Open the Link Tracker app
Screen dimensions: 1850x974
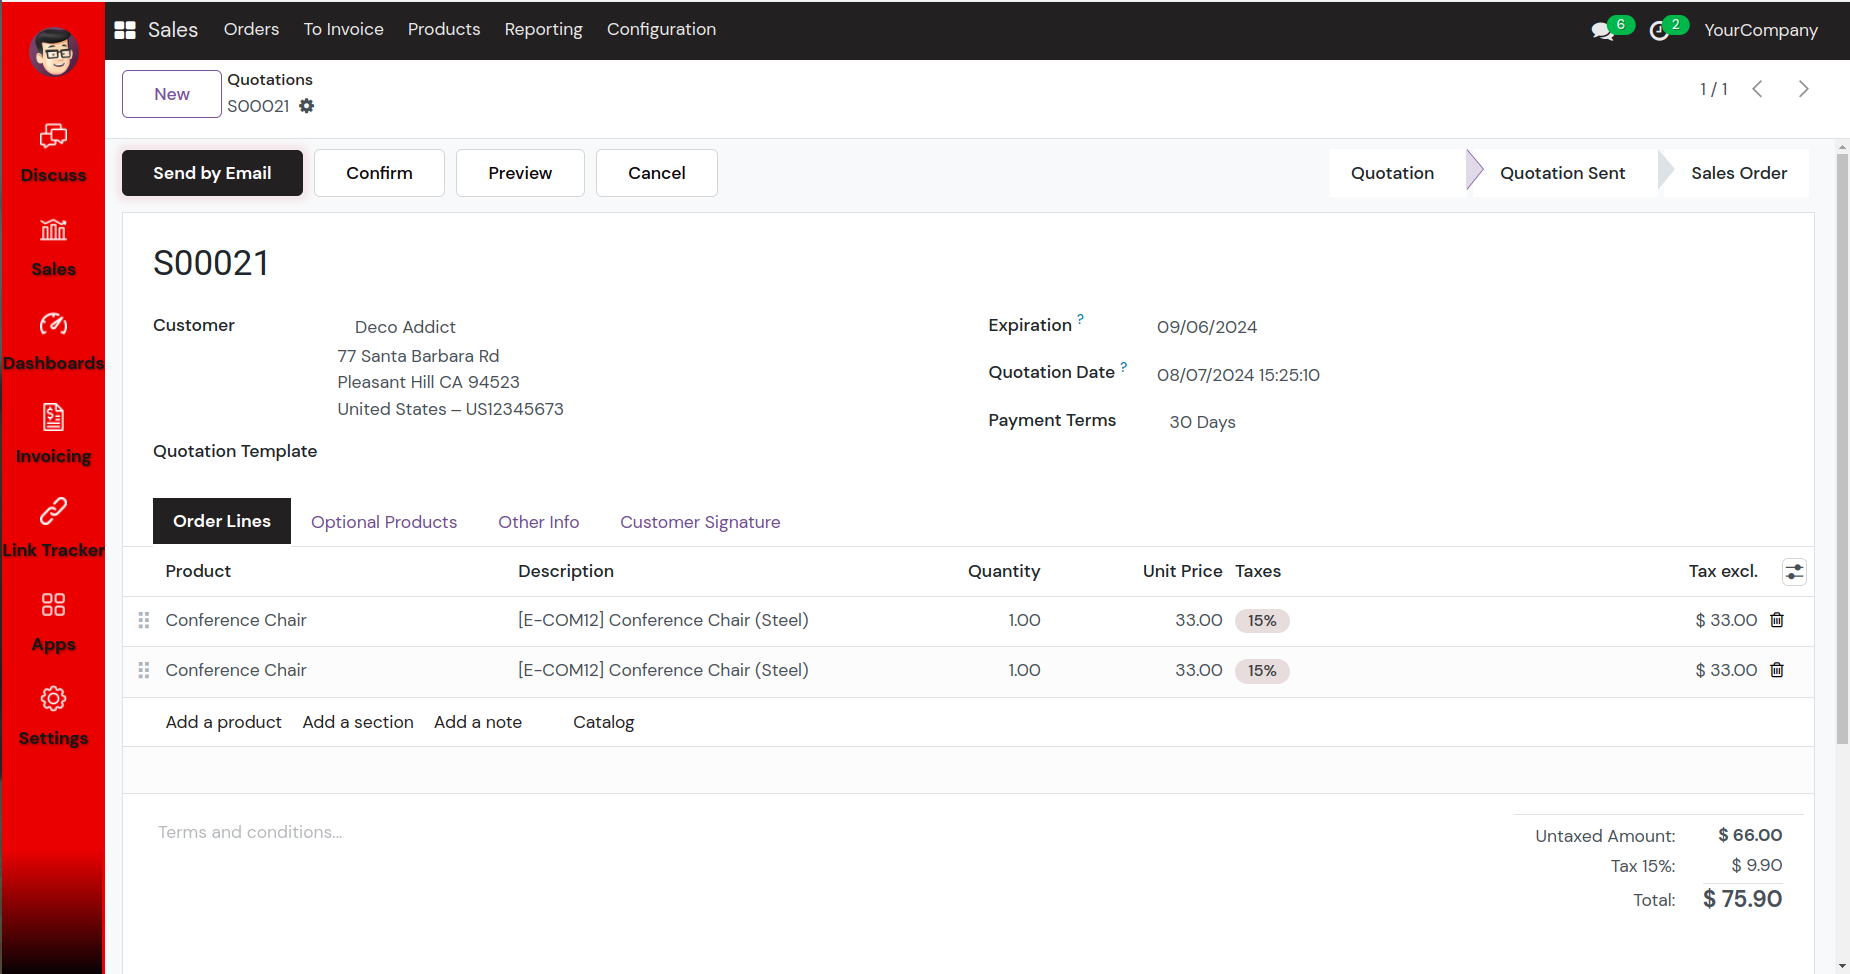coord(53,511)
